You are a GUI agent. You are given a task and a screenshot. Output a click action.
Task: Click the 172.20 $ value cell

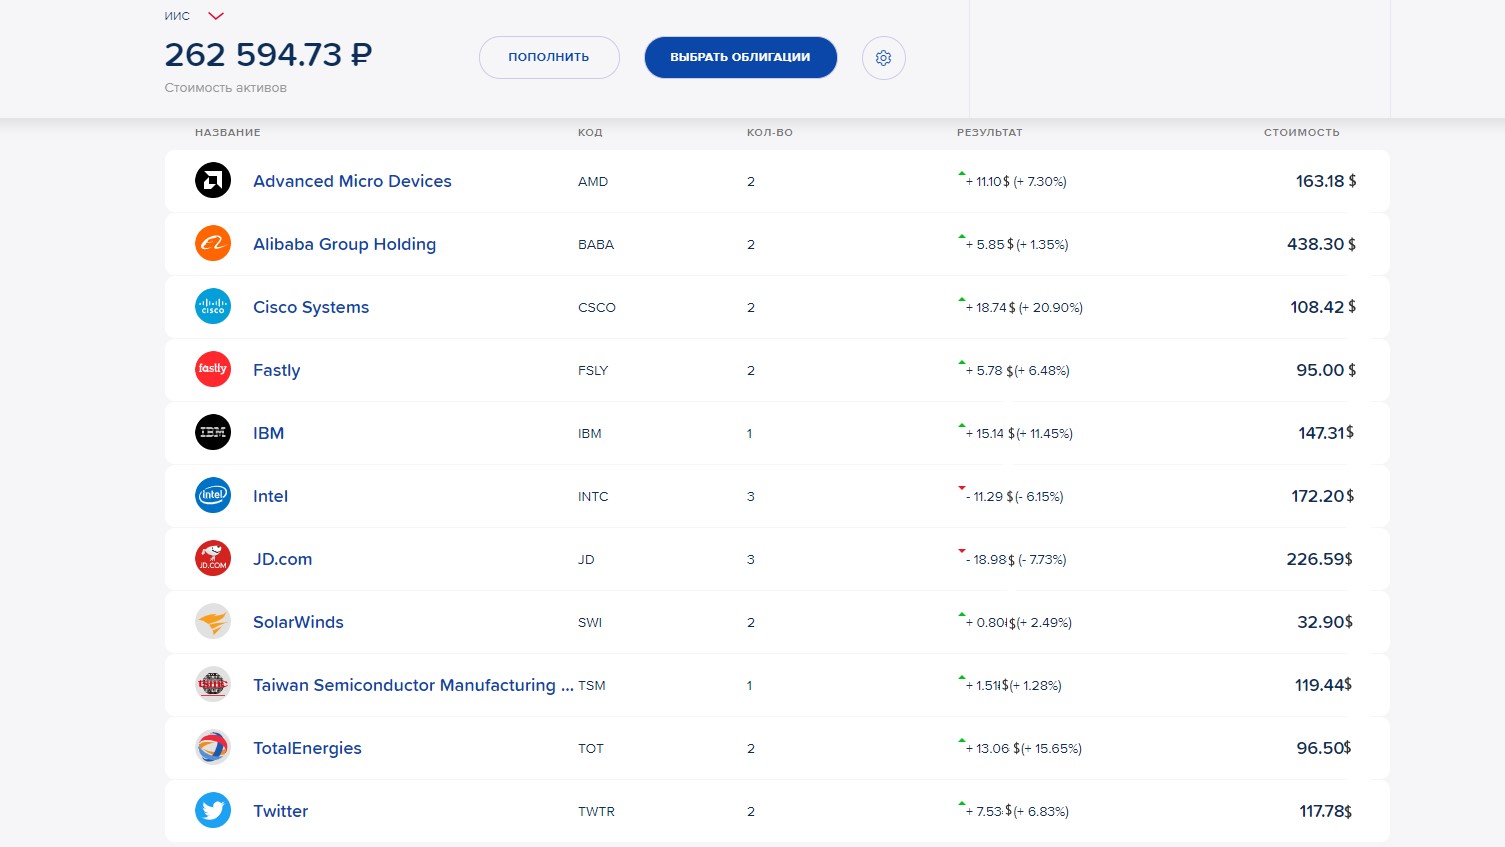1322,496
